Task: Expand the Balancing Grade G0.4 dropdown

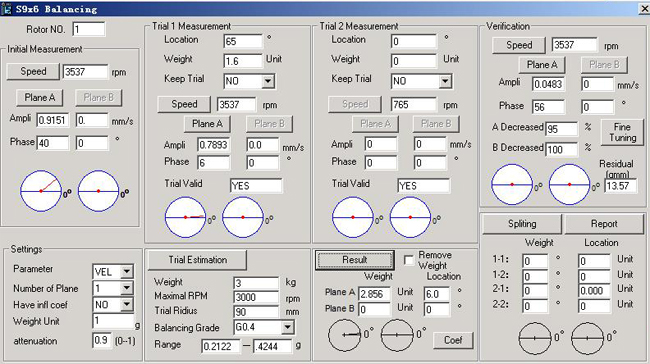Action: [287, 328]
